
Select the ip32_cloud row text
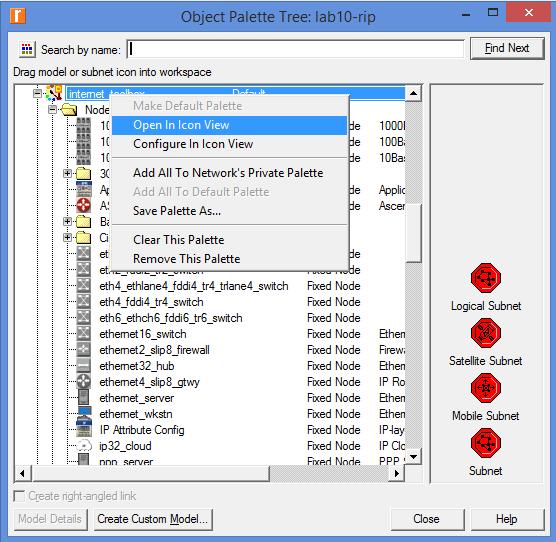pos(126,446)
